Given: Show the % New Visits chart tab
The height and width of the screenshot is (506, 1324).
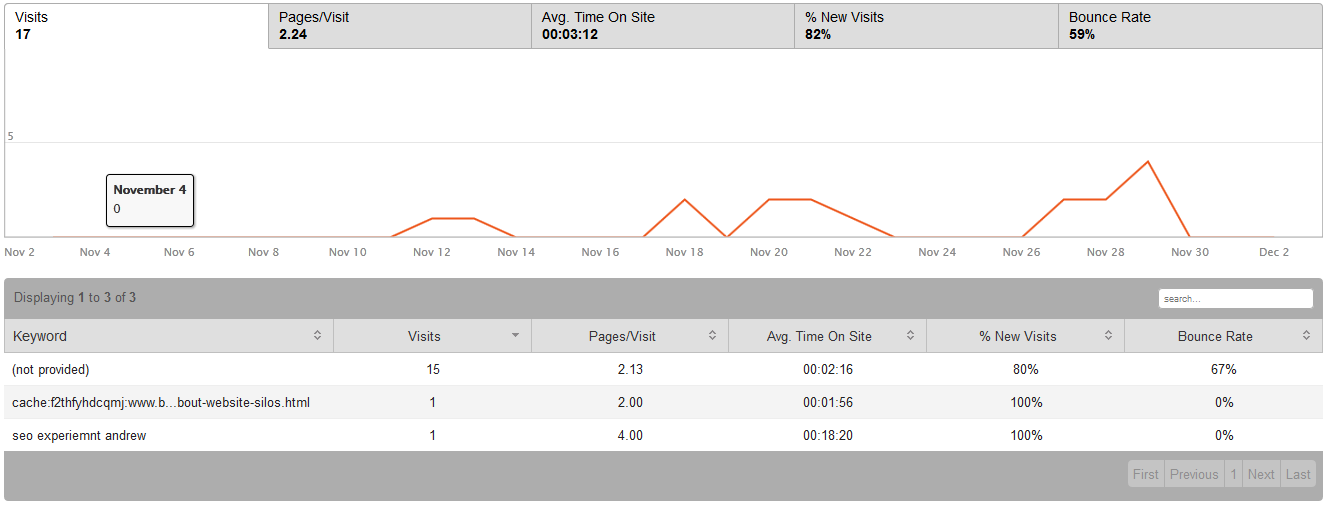Looking at the screenshot, I should (926, 26).
